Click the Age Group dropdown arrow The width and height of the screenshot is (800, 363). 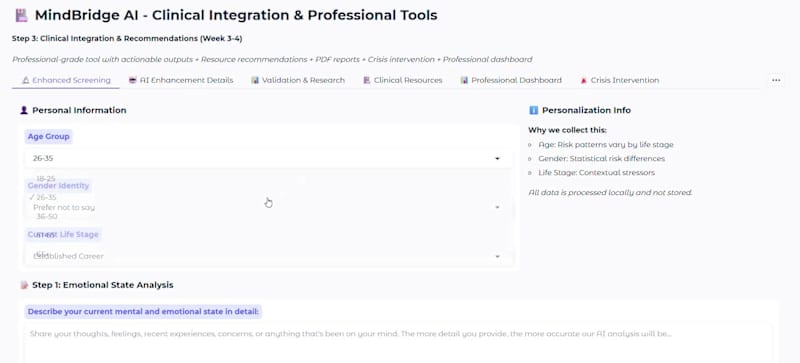pos(497,159)
